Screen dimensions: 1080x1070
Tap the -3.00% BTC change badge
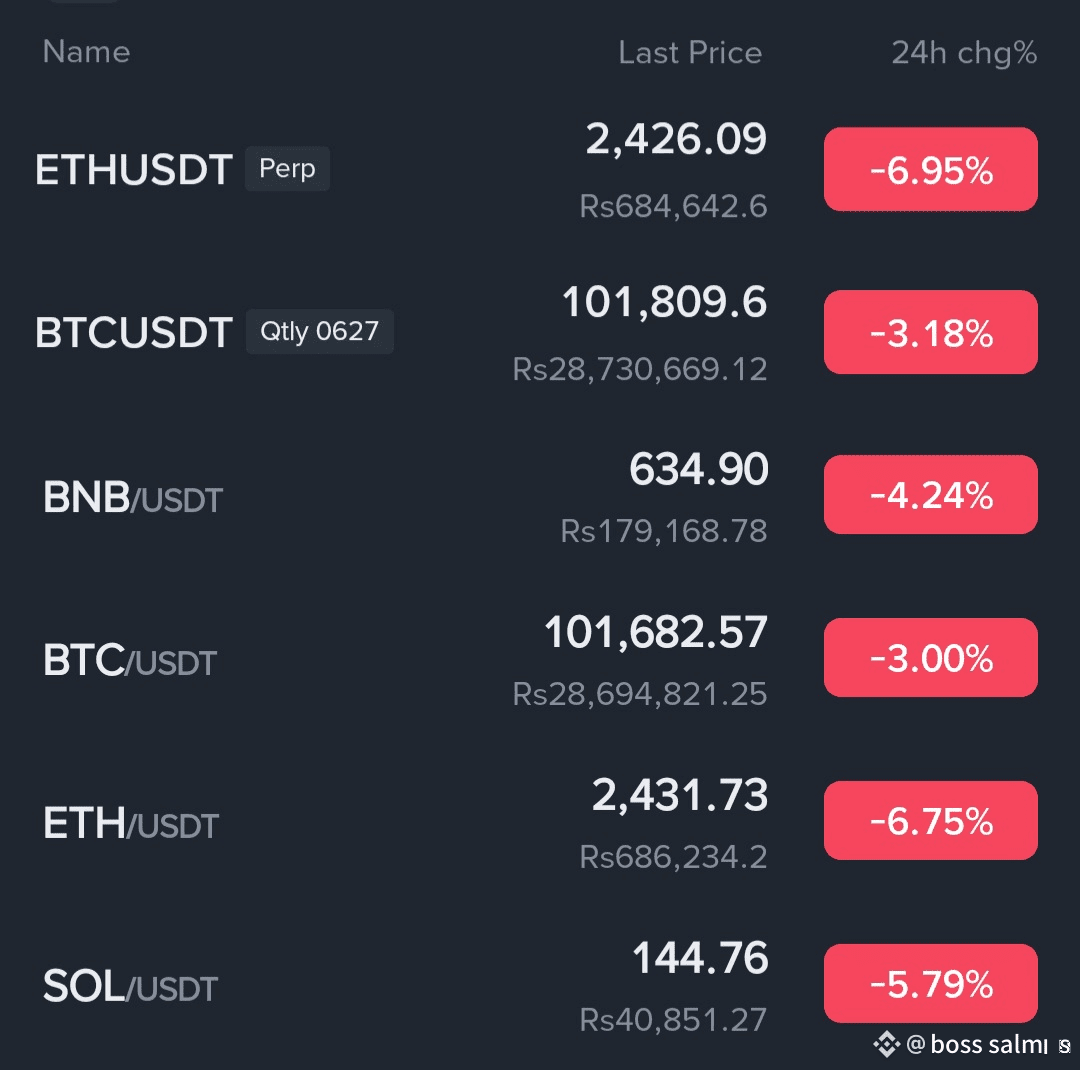930,658
